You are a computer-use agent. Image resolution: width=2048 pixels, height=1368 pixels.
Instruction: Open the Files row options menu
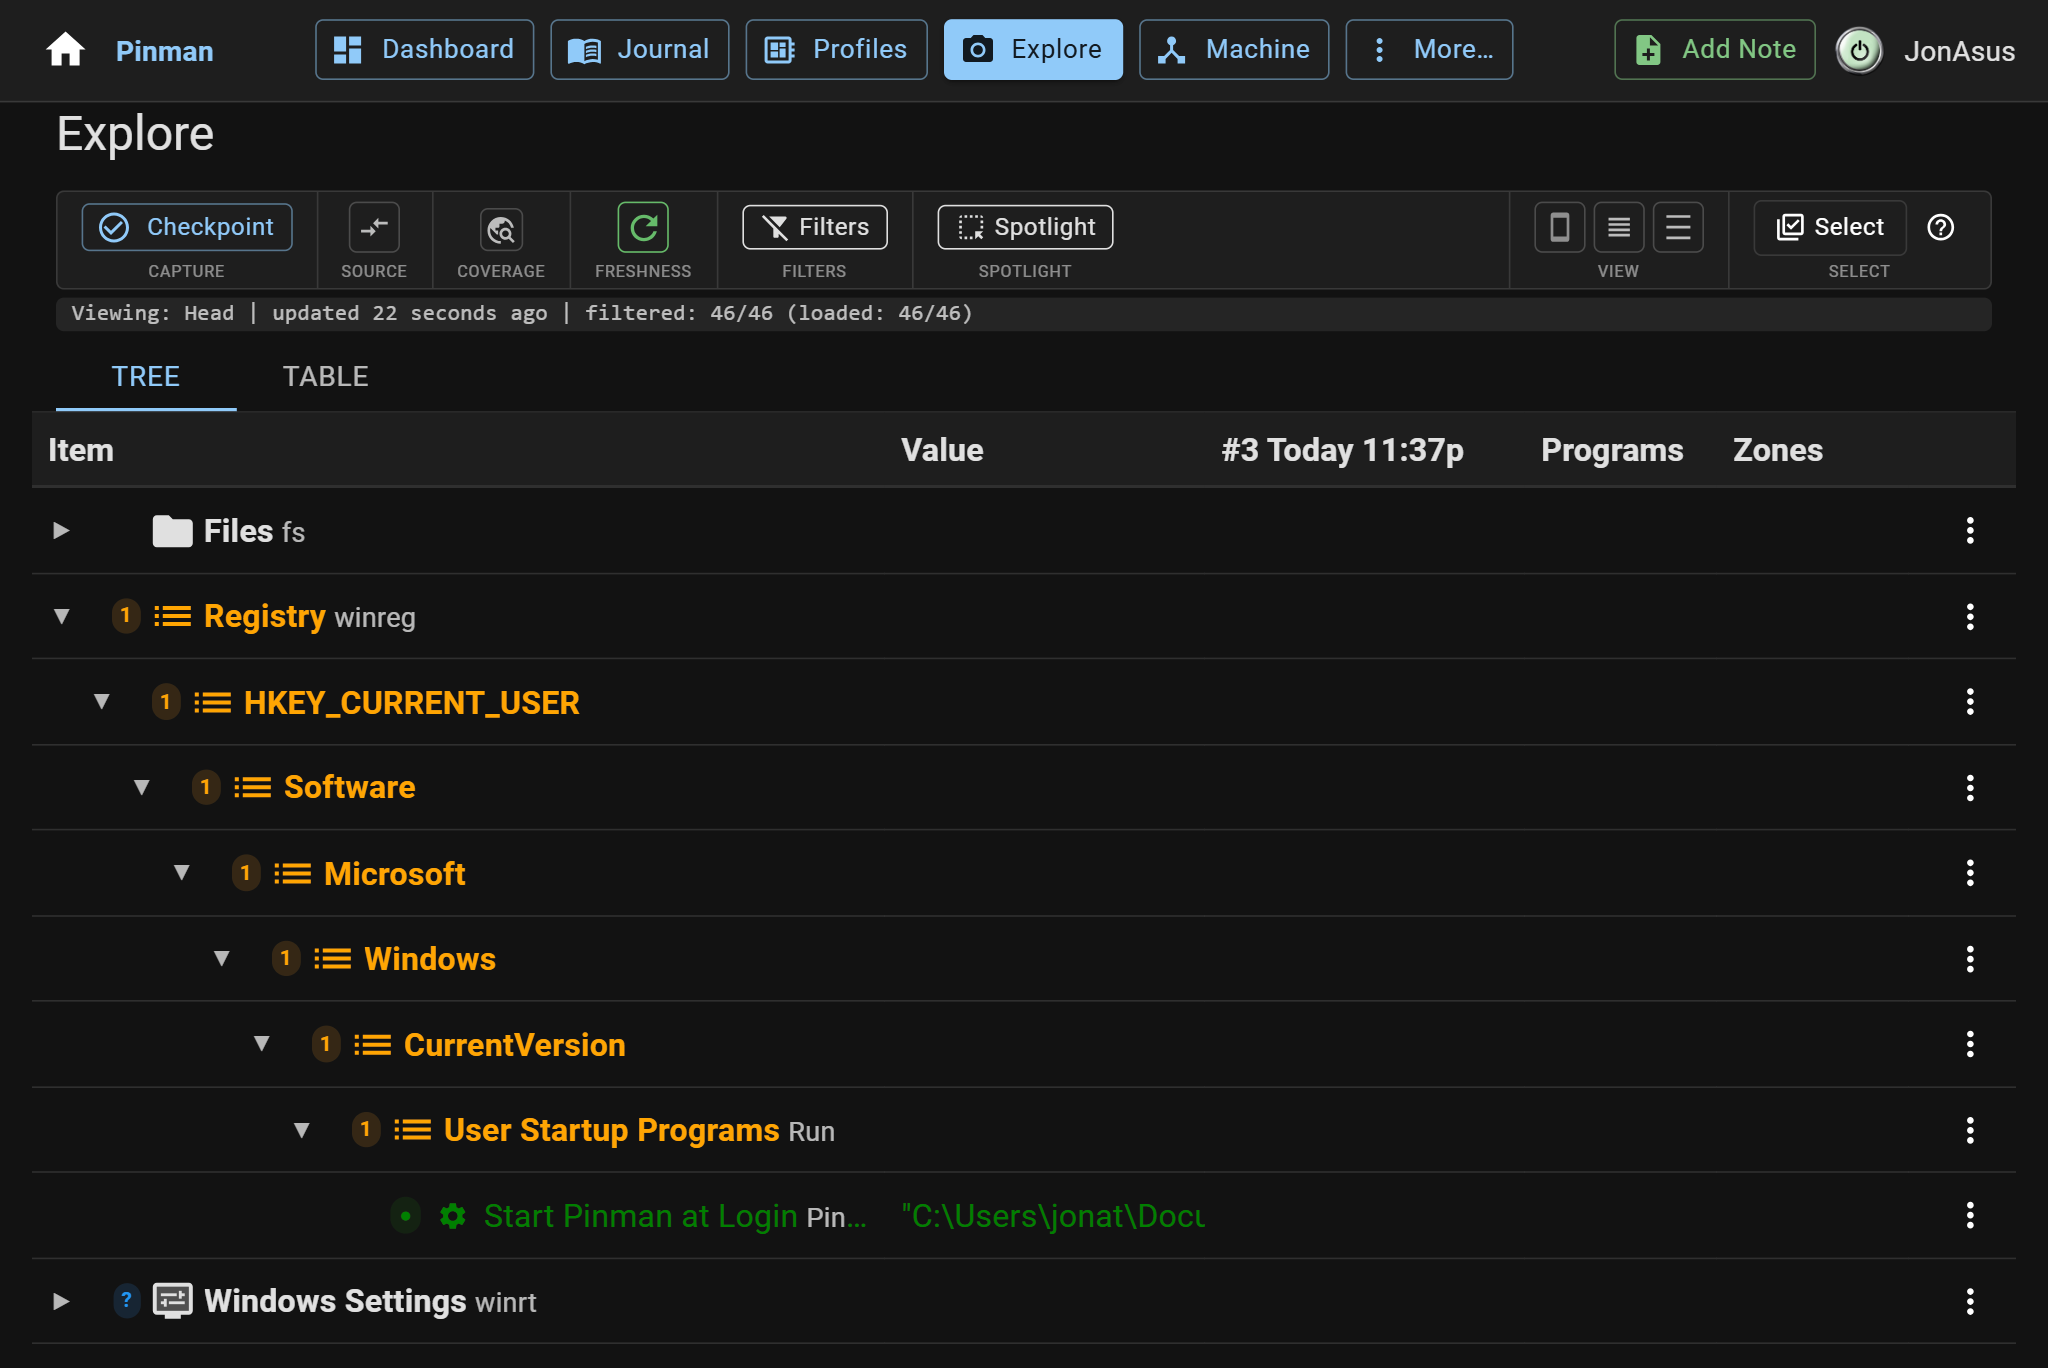pos(1970,530)
